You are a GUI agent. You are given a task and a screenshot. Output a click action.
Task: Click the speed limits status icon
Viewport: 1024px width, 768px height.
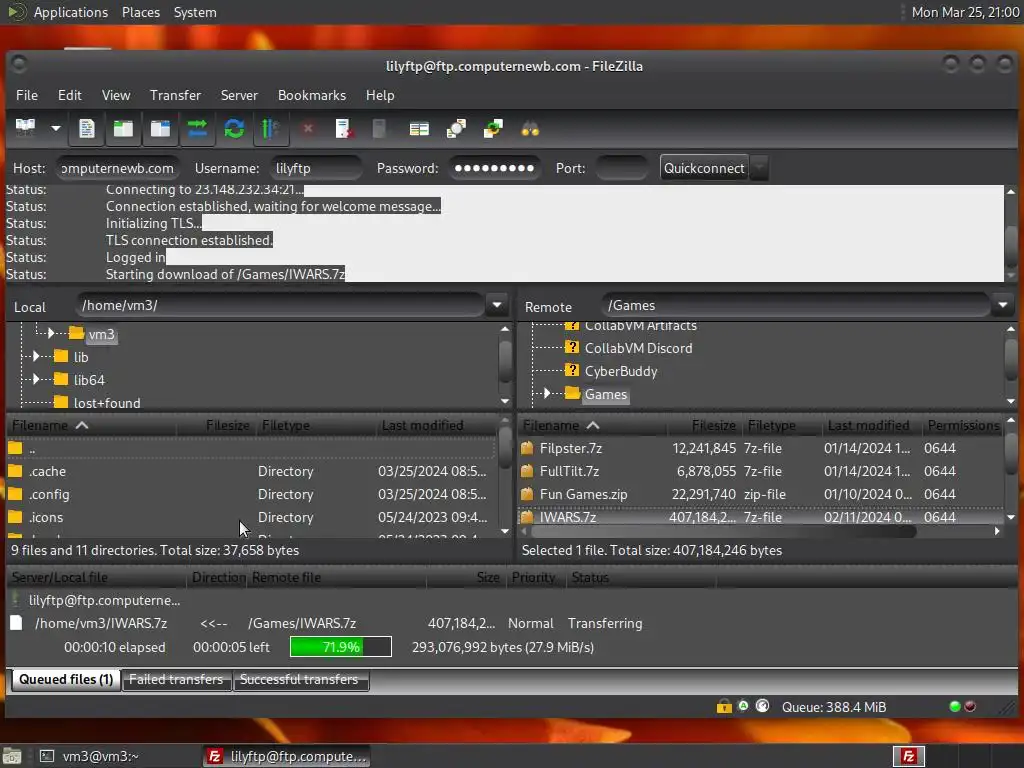762,706
